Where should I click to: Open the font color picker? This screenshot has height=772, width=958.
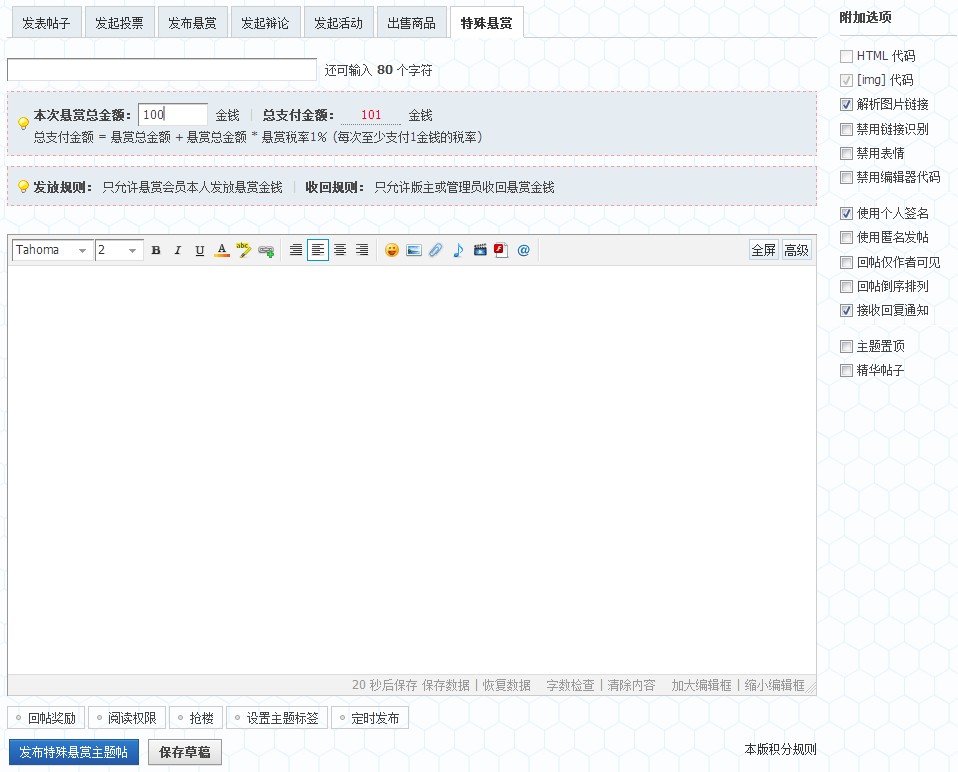coord(222,250)
